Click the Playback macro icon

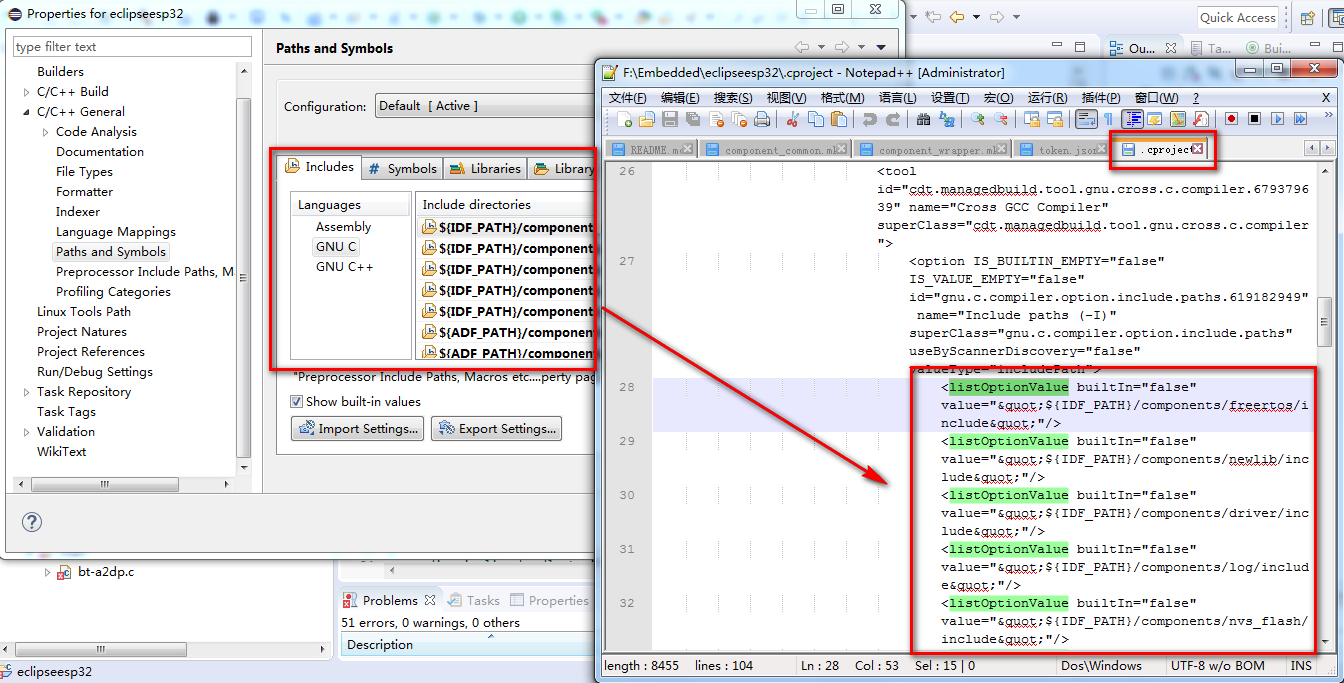[x=1278, y=119]
